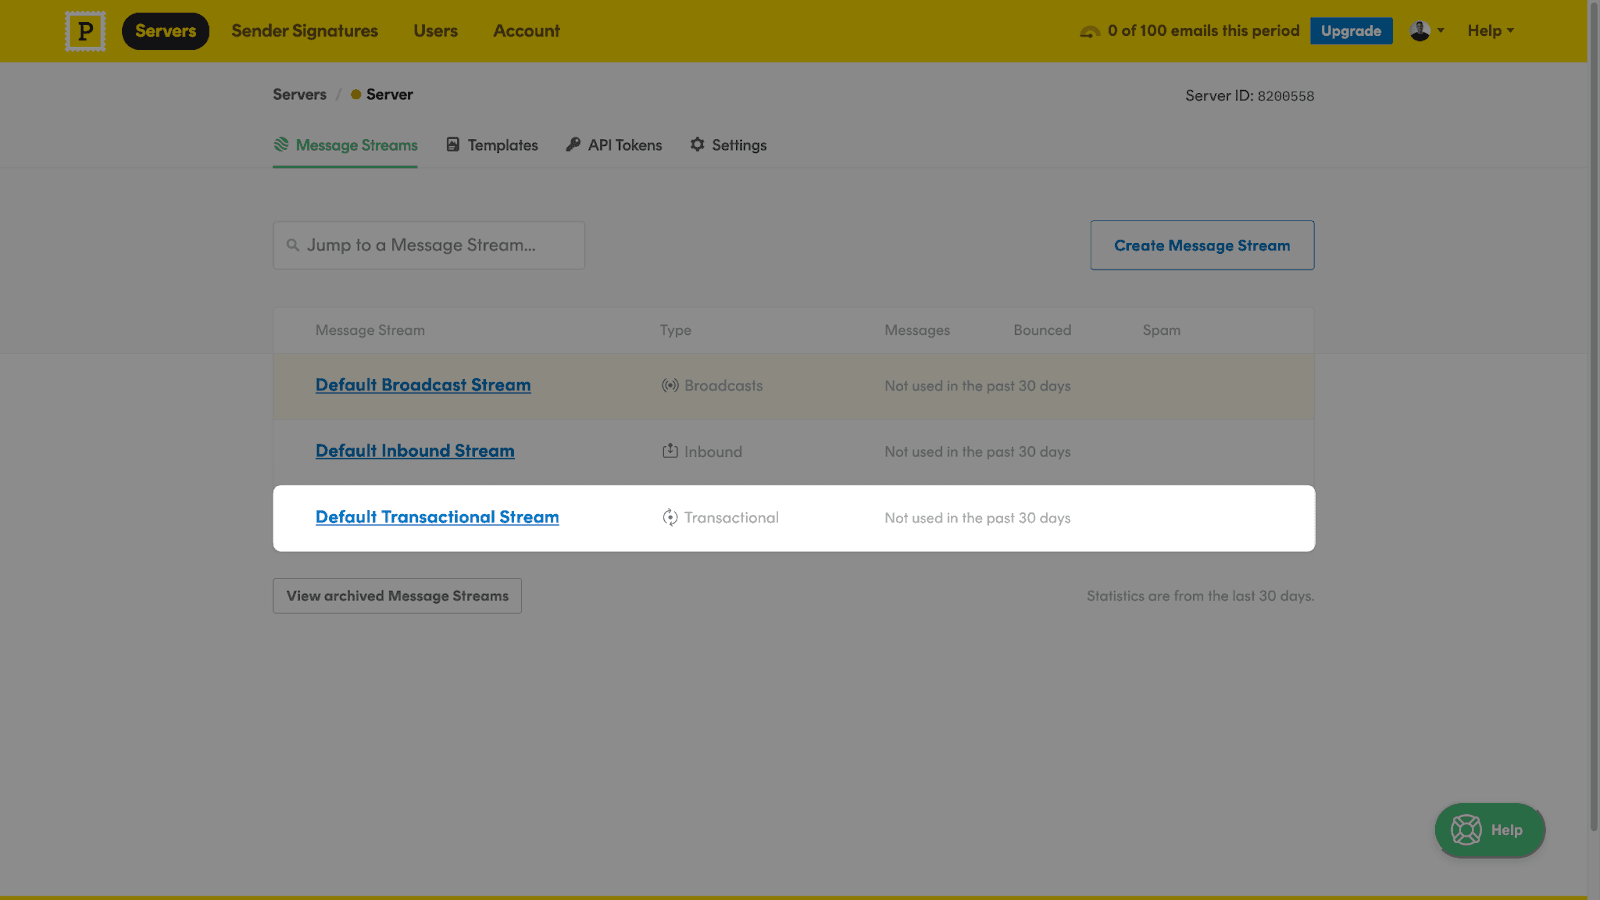This screenshot has height=900, width=1600.
Task: Switch to the Templates tab
Action: (x=502, y=144)
